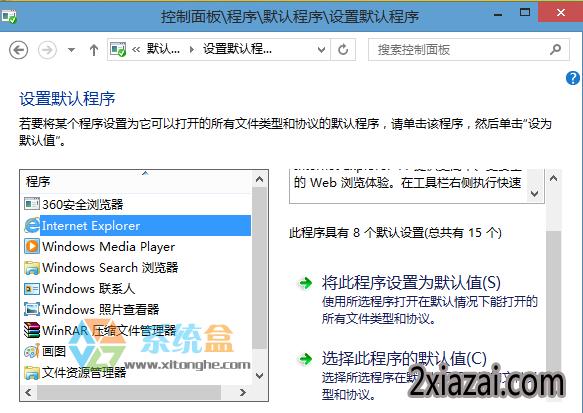Open the address bar history dropdown

click(x=321, y=49)
